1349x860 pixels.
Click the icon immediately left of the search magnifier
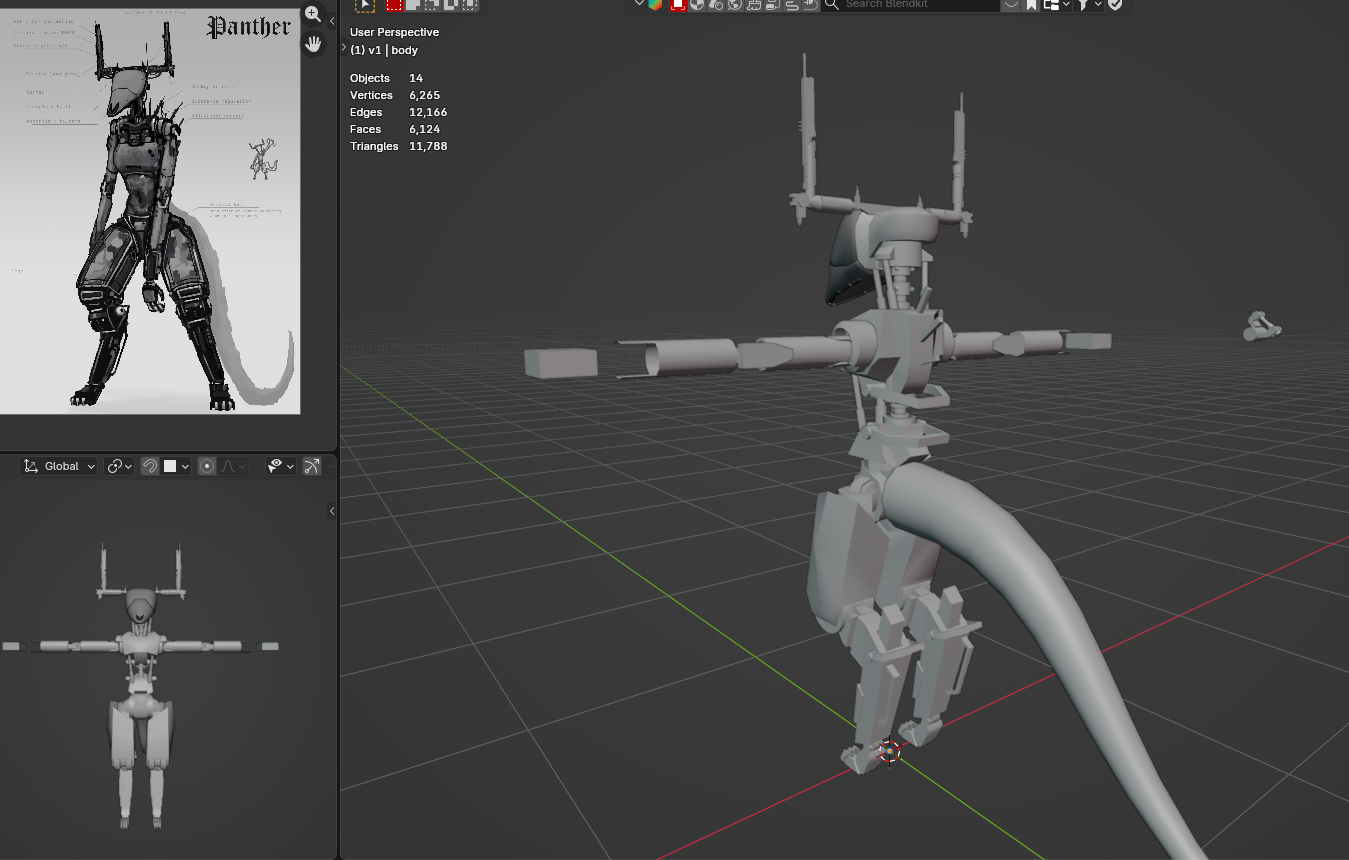(x=810, y=4)
